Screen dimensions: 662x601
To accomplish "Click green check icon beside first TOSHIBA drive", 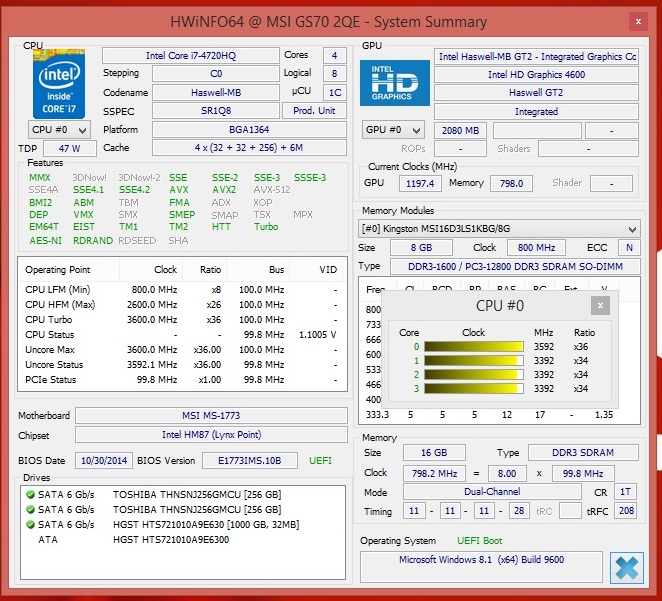I will [30, 494].
